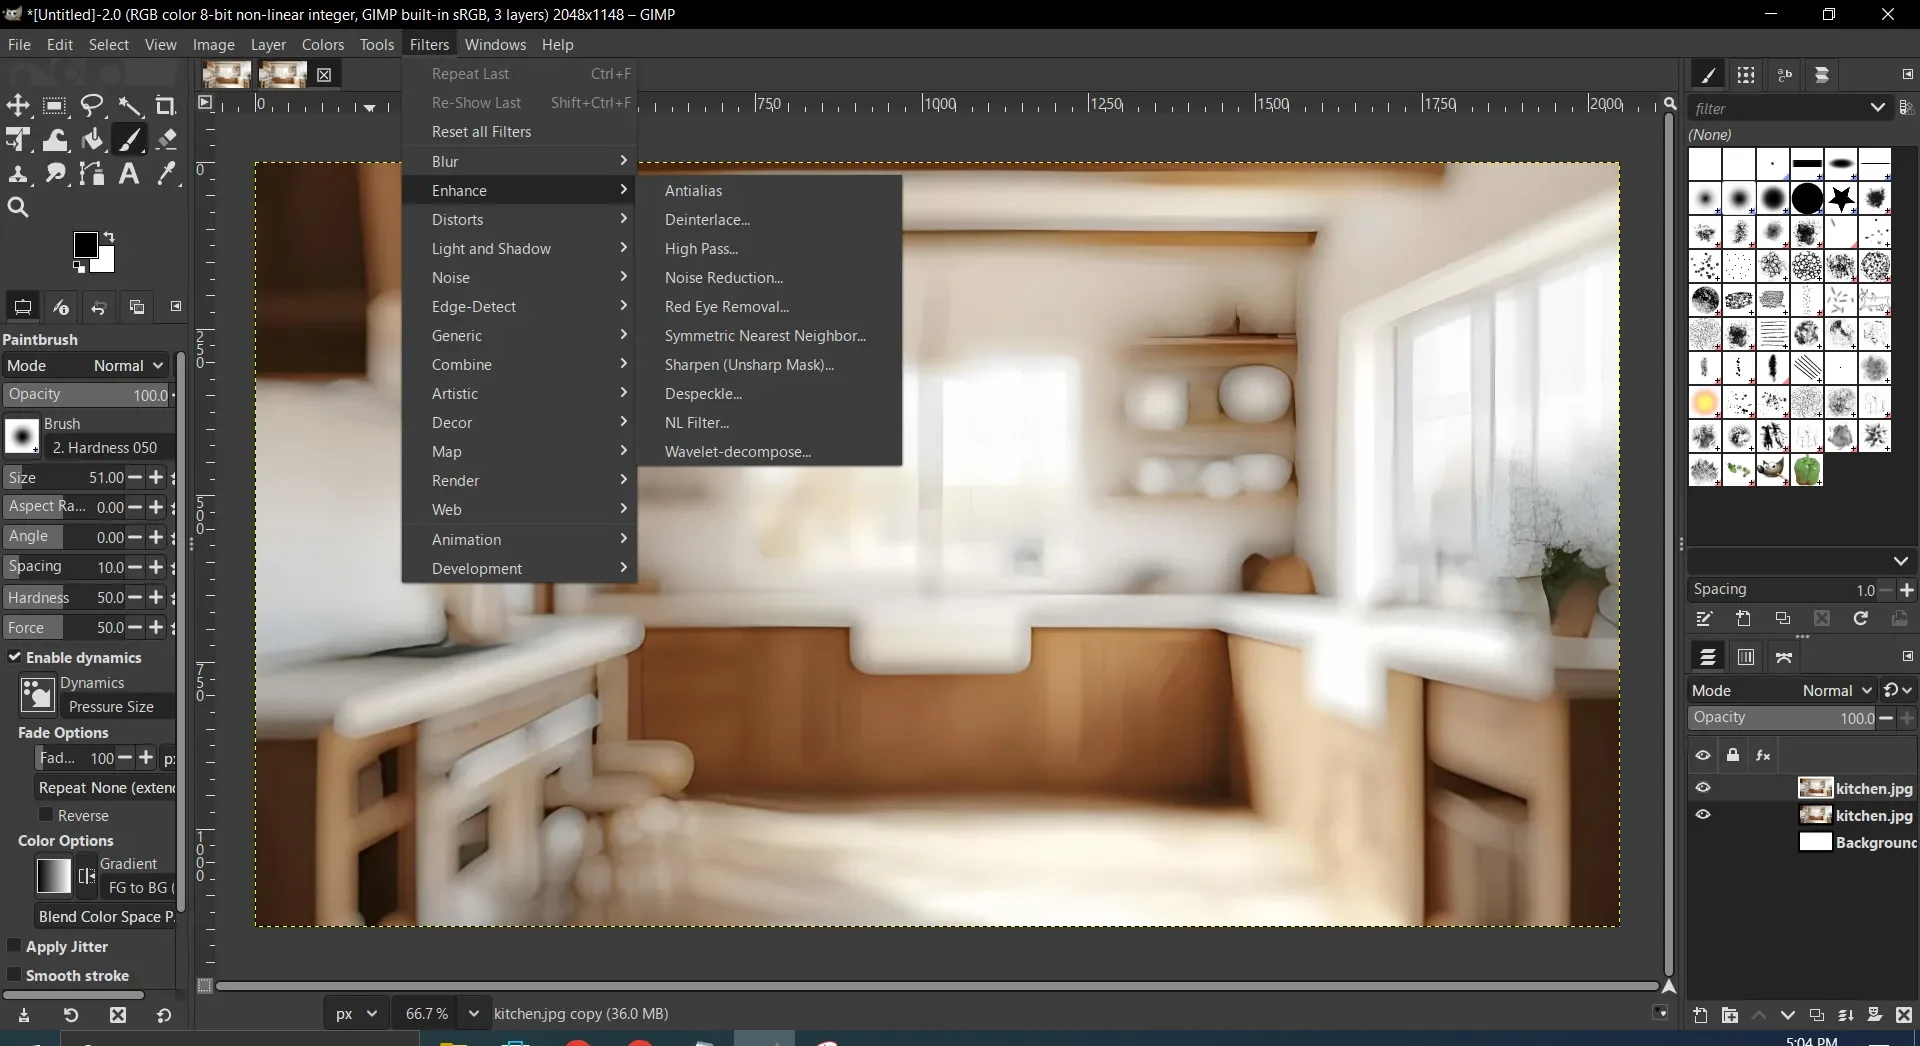Open the Layer menu
The height and width of the screenshot is (1046, 1920).
click(268, 45)
